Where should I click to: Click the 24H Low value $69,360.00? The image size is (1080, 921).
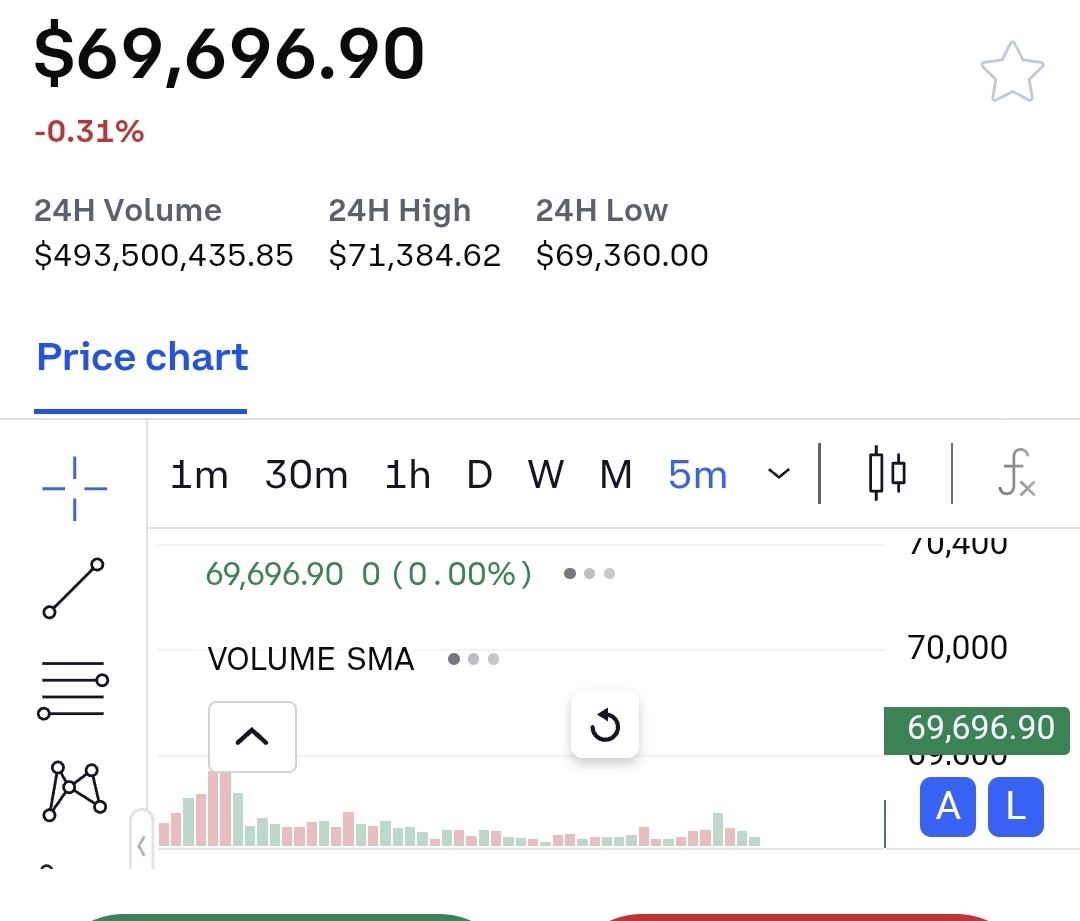(622, 256)
